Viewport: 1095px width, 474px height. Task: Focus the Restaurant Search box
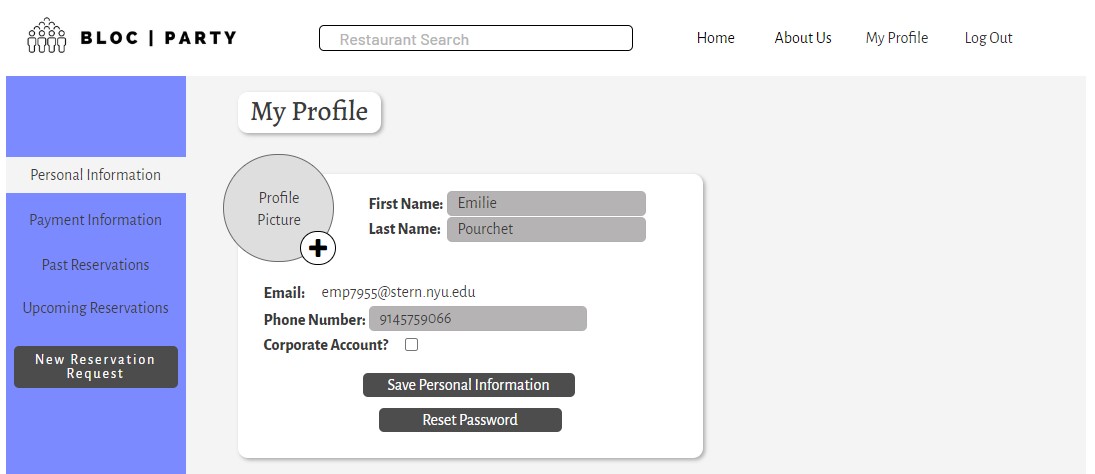(476, 38)
